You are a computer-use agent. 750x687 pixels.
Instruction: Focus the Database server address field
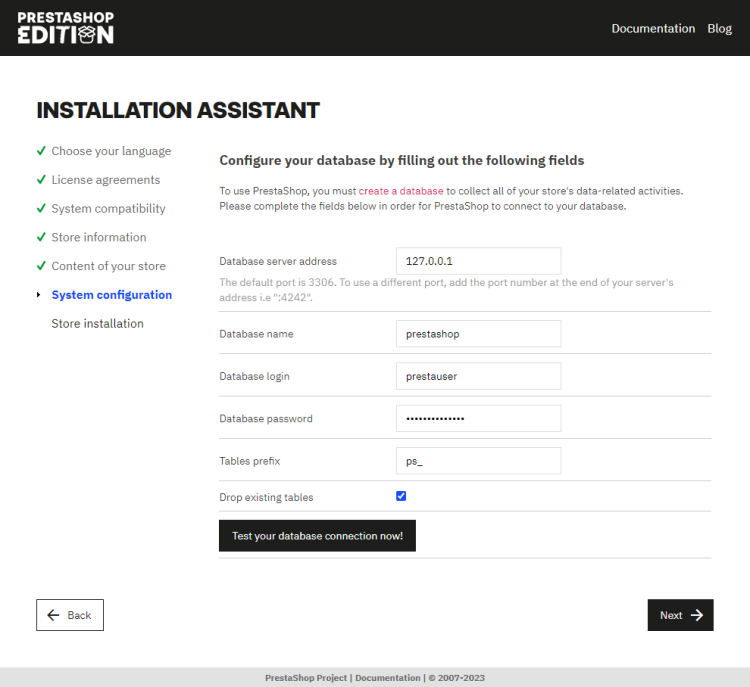pyautogui.click(x=478, y=261)
